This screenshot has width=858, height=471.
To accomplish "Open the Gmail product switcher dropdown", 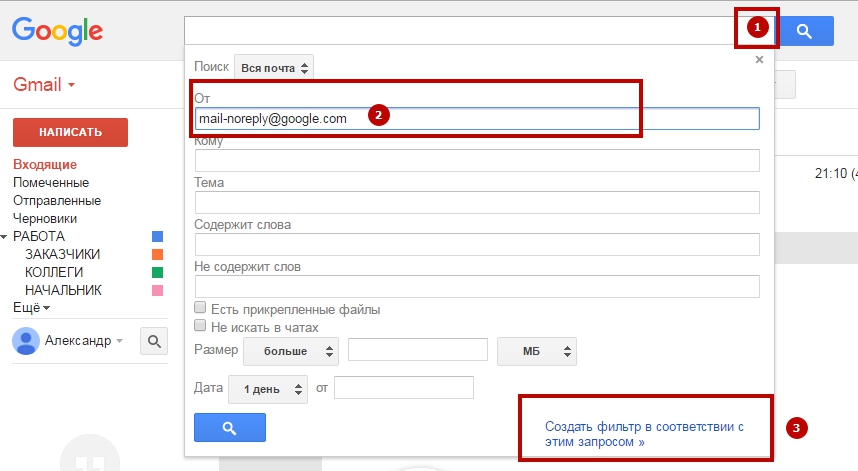I will 44,85.
